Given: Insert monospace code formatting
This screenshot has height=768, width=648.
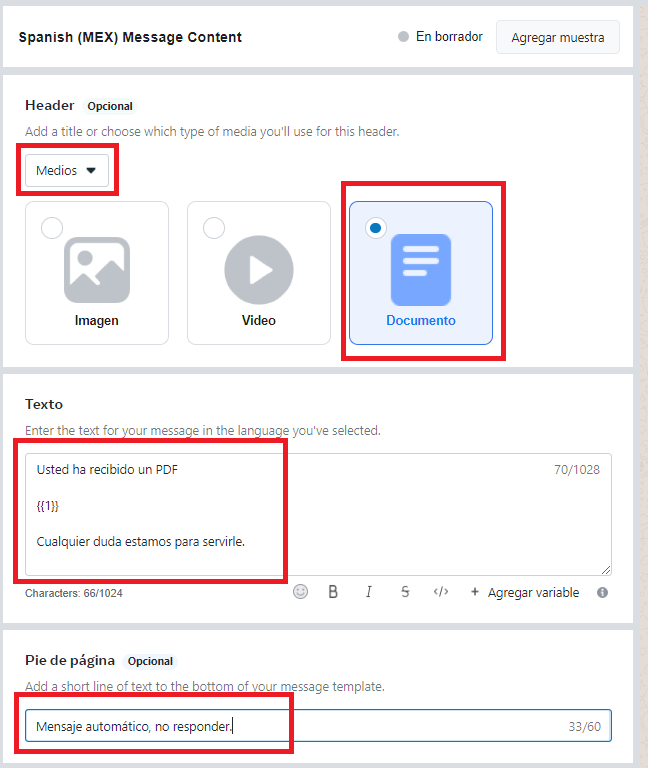Looking at the screenshot, I should [440, 592].
